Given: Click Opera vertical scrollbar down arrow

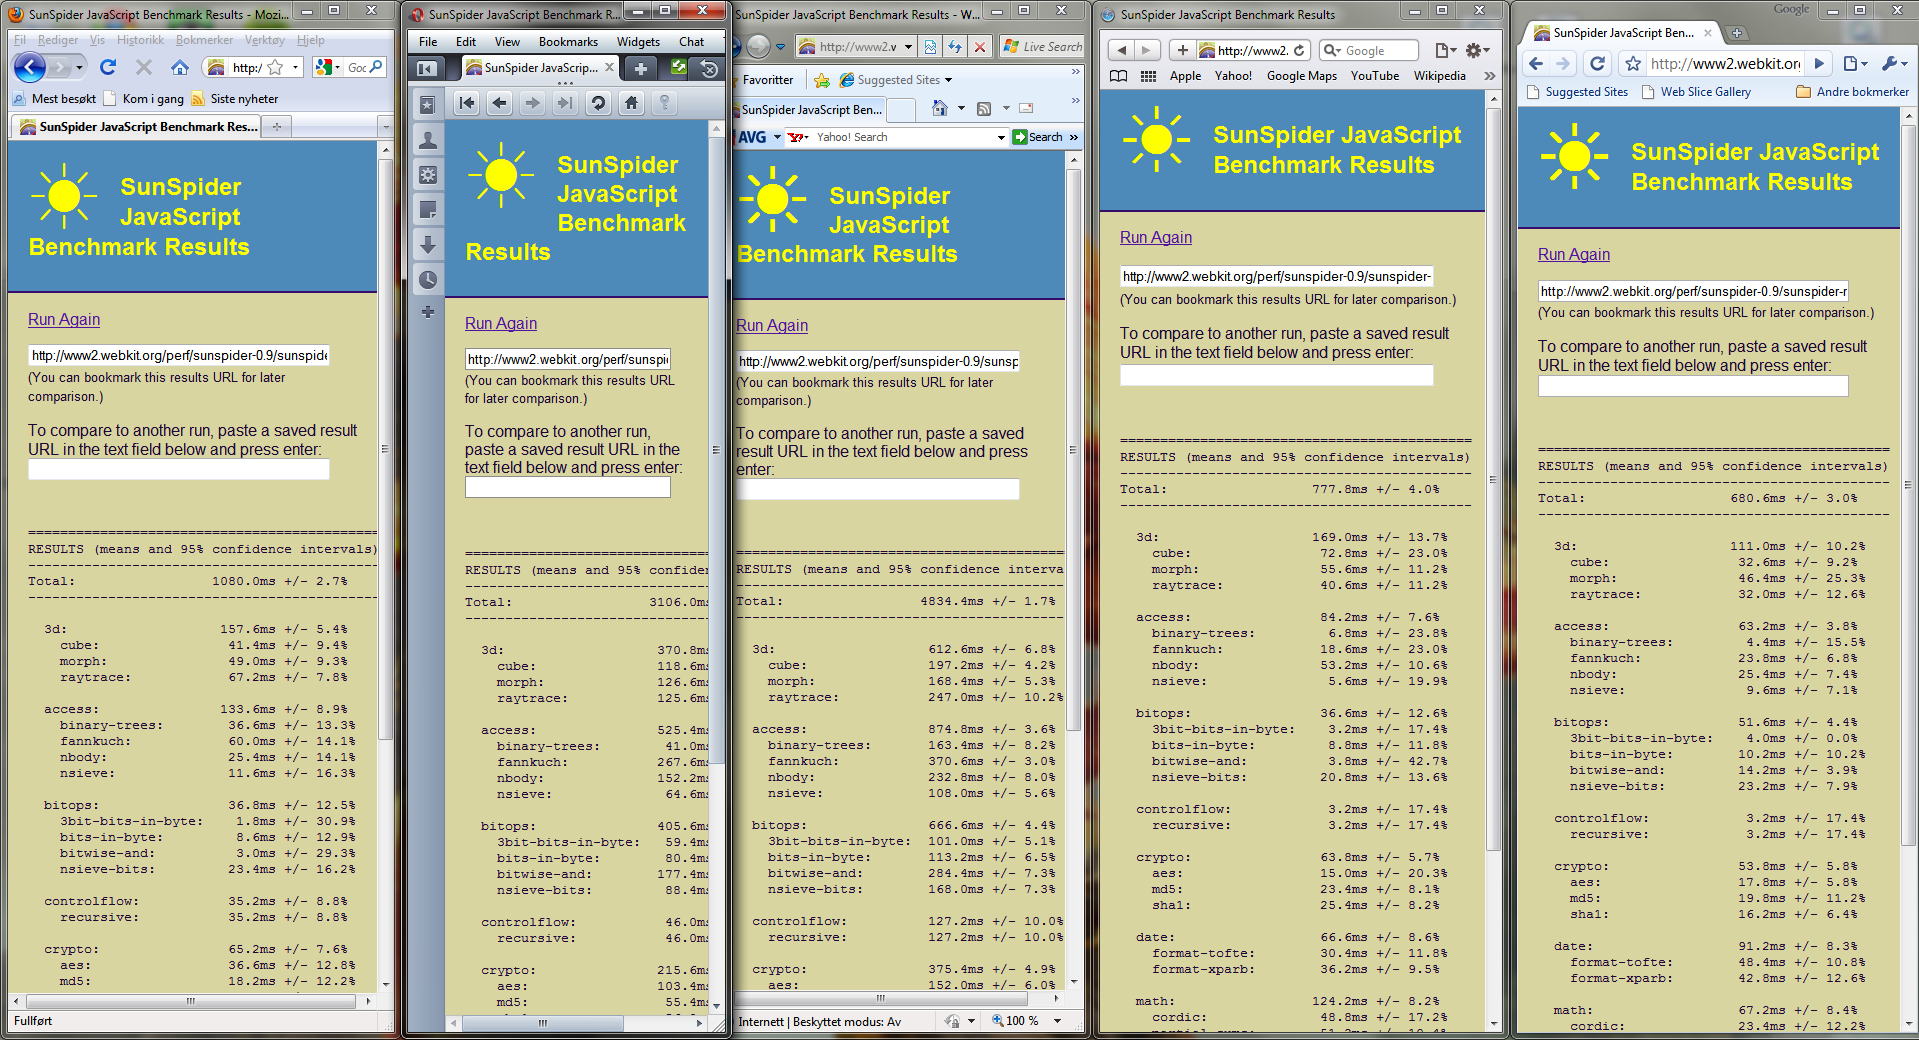Looking at the screenshot, I should 716,1006.
